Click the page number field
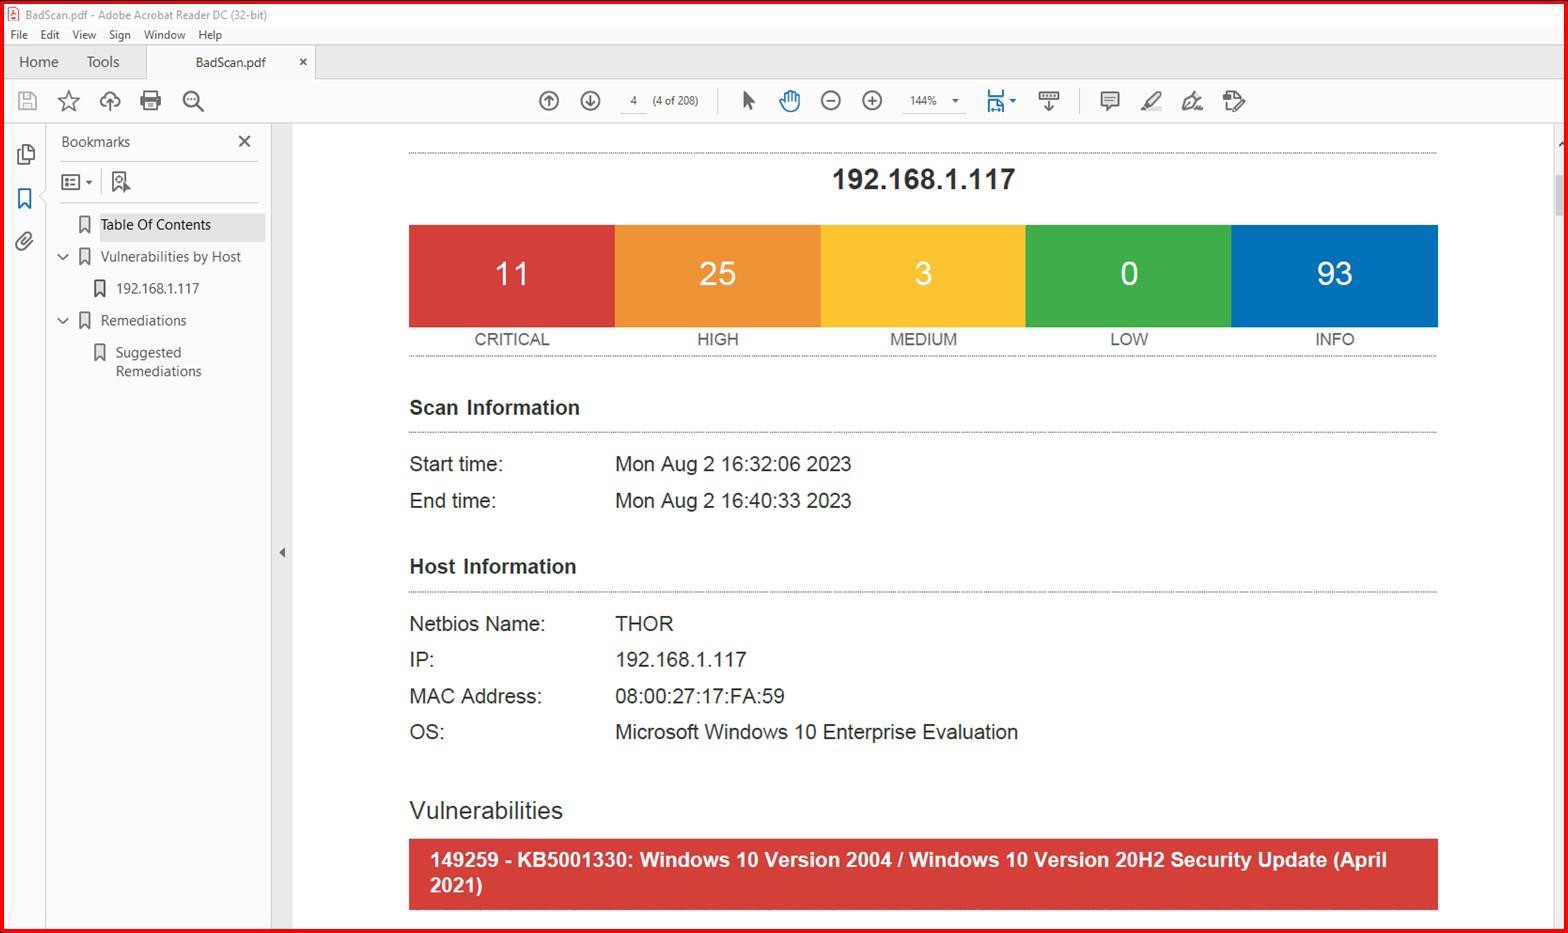This screenshot has height=933, width=1568. tap(633, 101)
